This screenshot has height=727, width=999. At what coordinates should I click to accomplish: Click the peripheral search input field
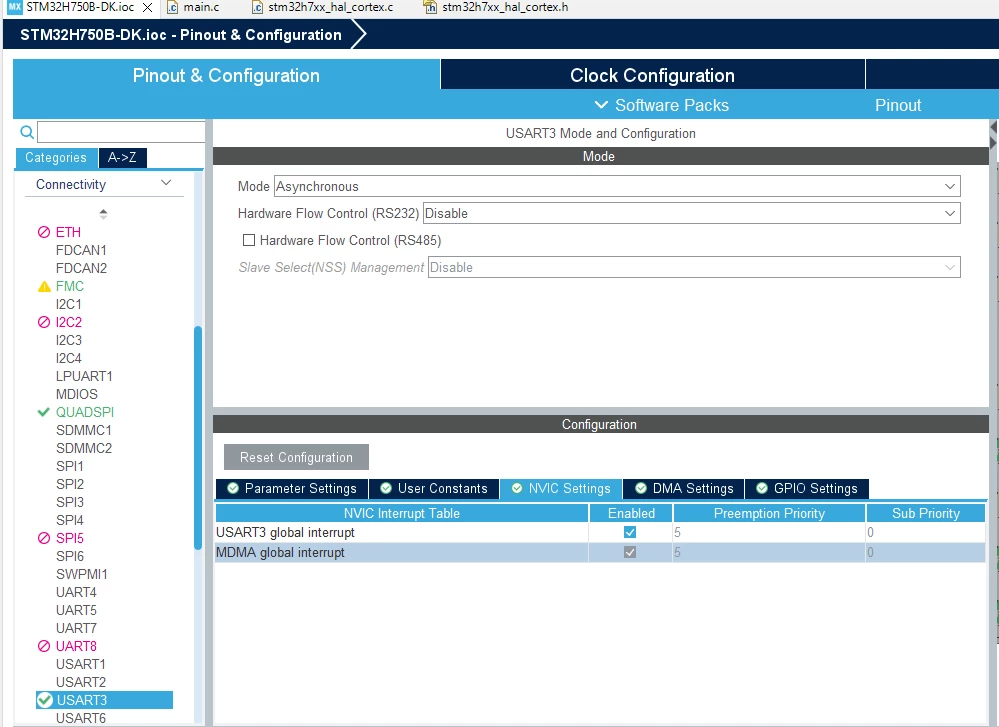(x=121, y=132)
